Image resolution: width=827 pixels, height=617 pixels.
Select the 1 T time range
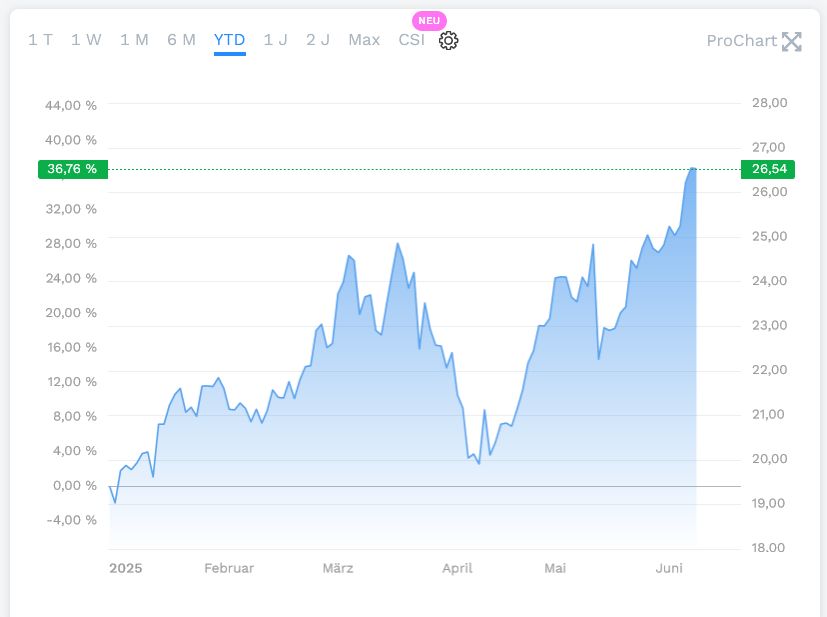[40, 40]
